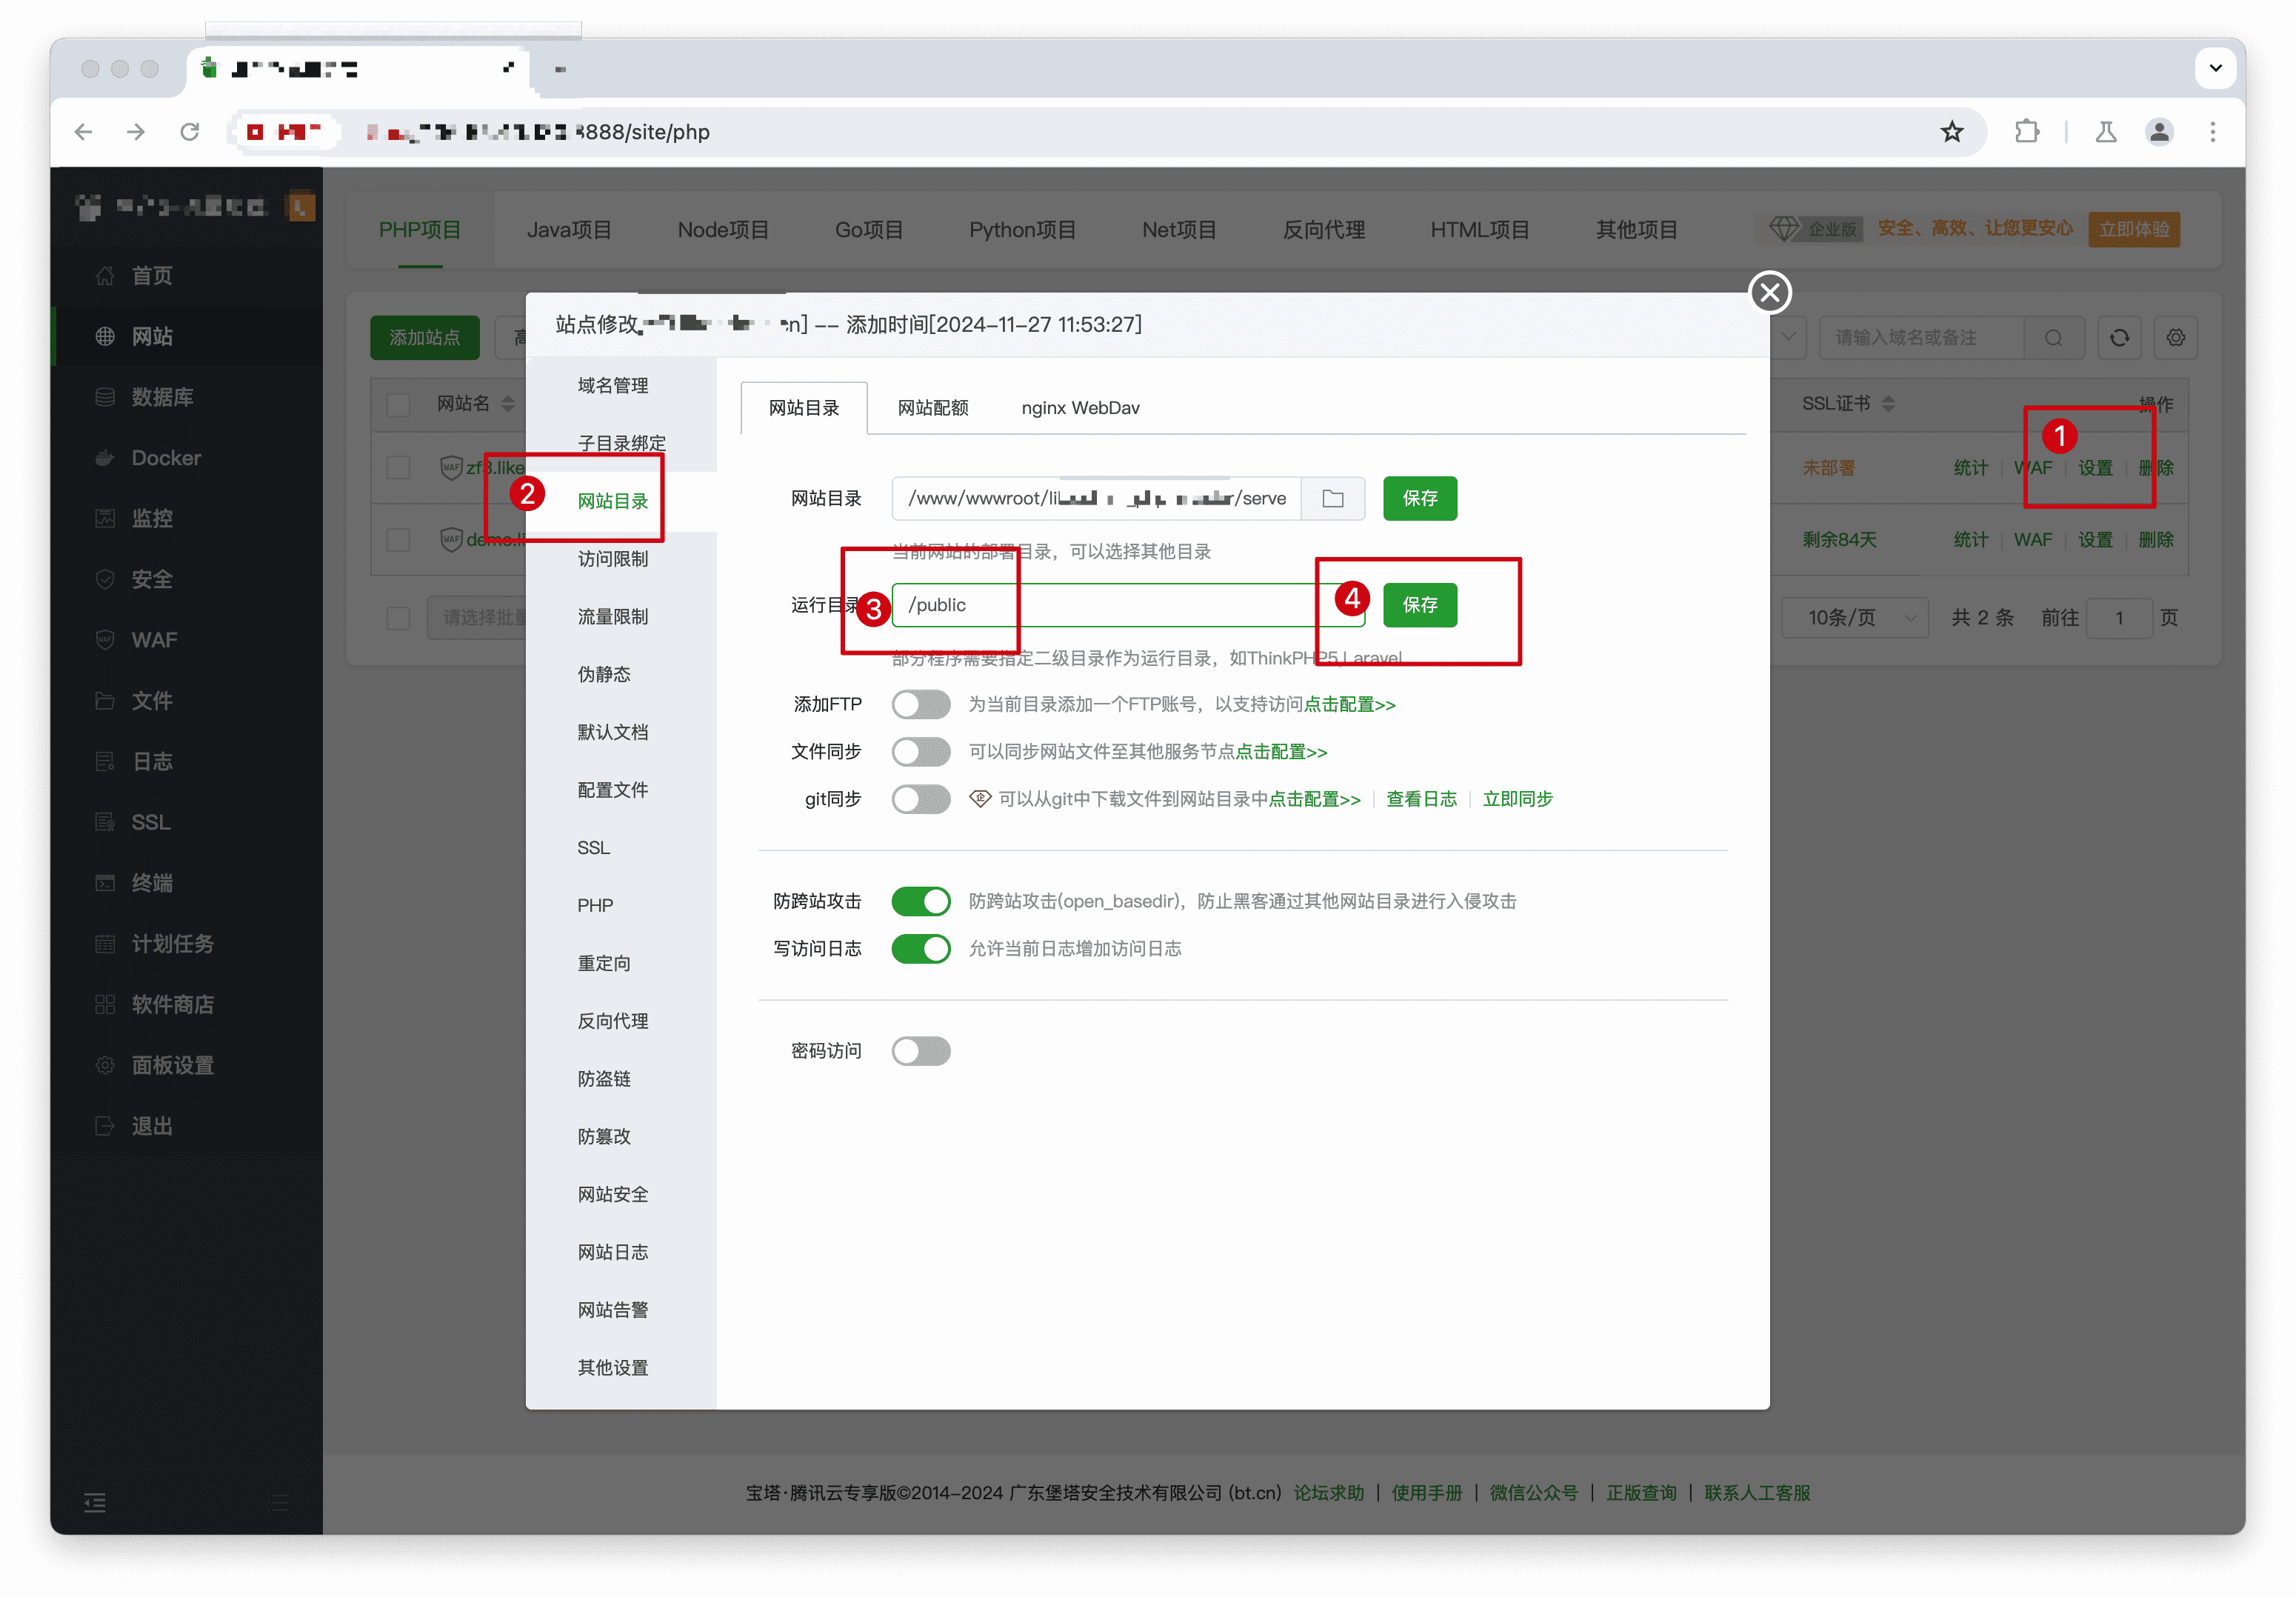This screenshot has width=2296, height=1597.
Task: Toggle the 添加FTP switch
Action: 920,705
